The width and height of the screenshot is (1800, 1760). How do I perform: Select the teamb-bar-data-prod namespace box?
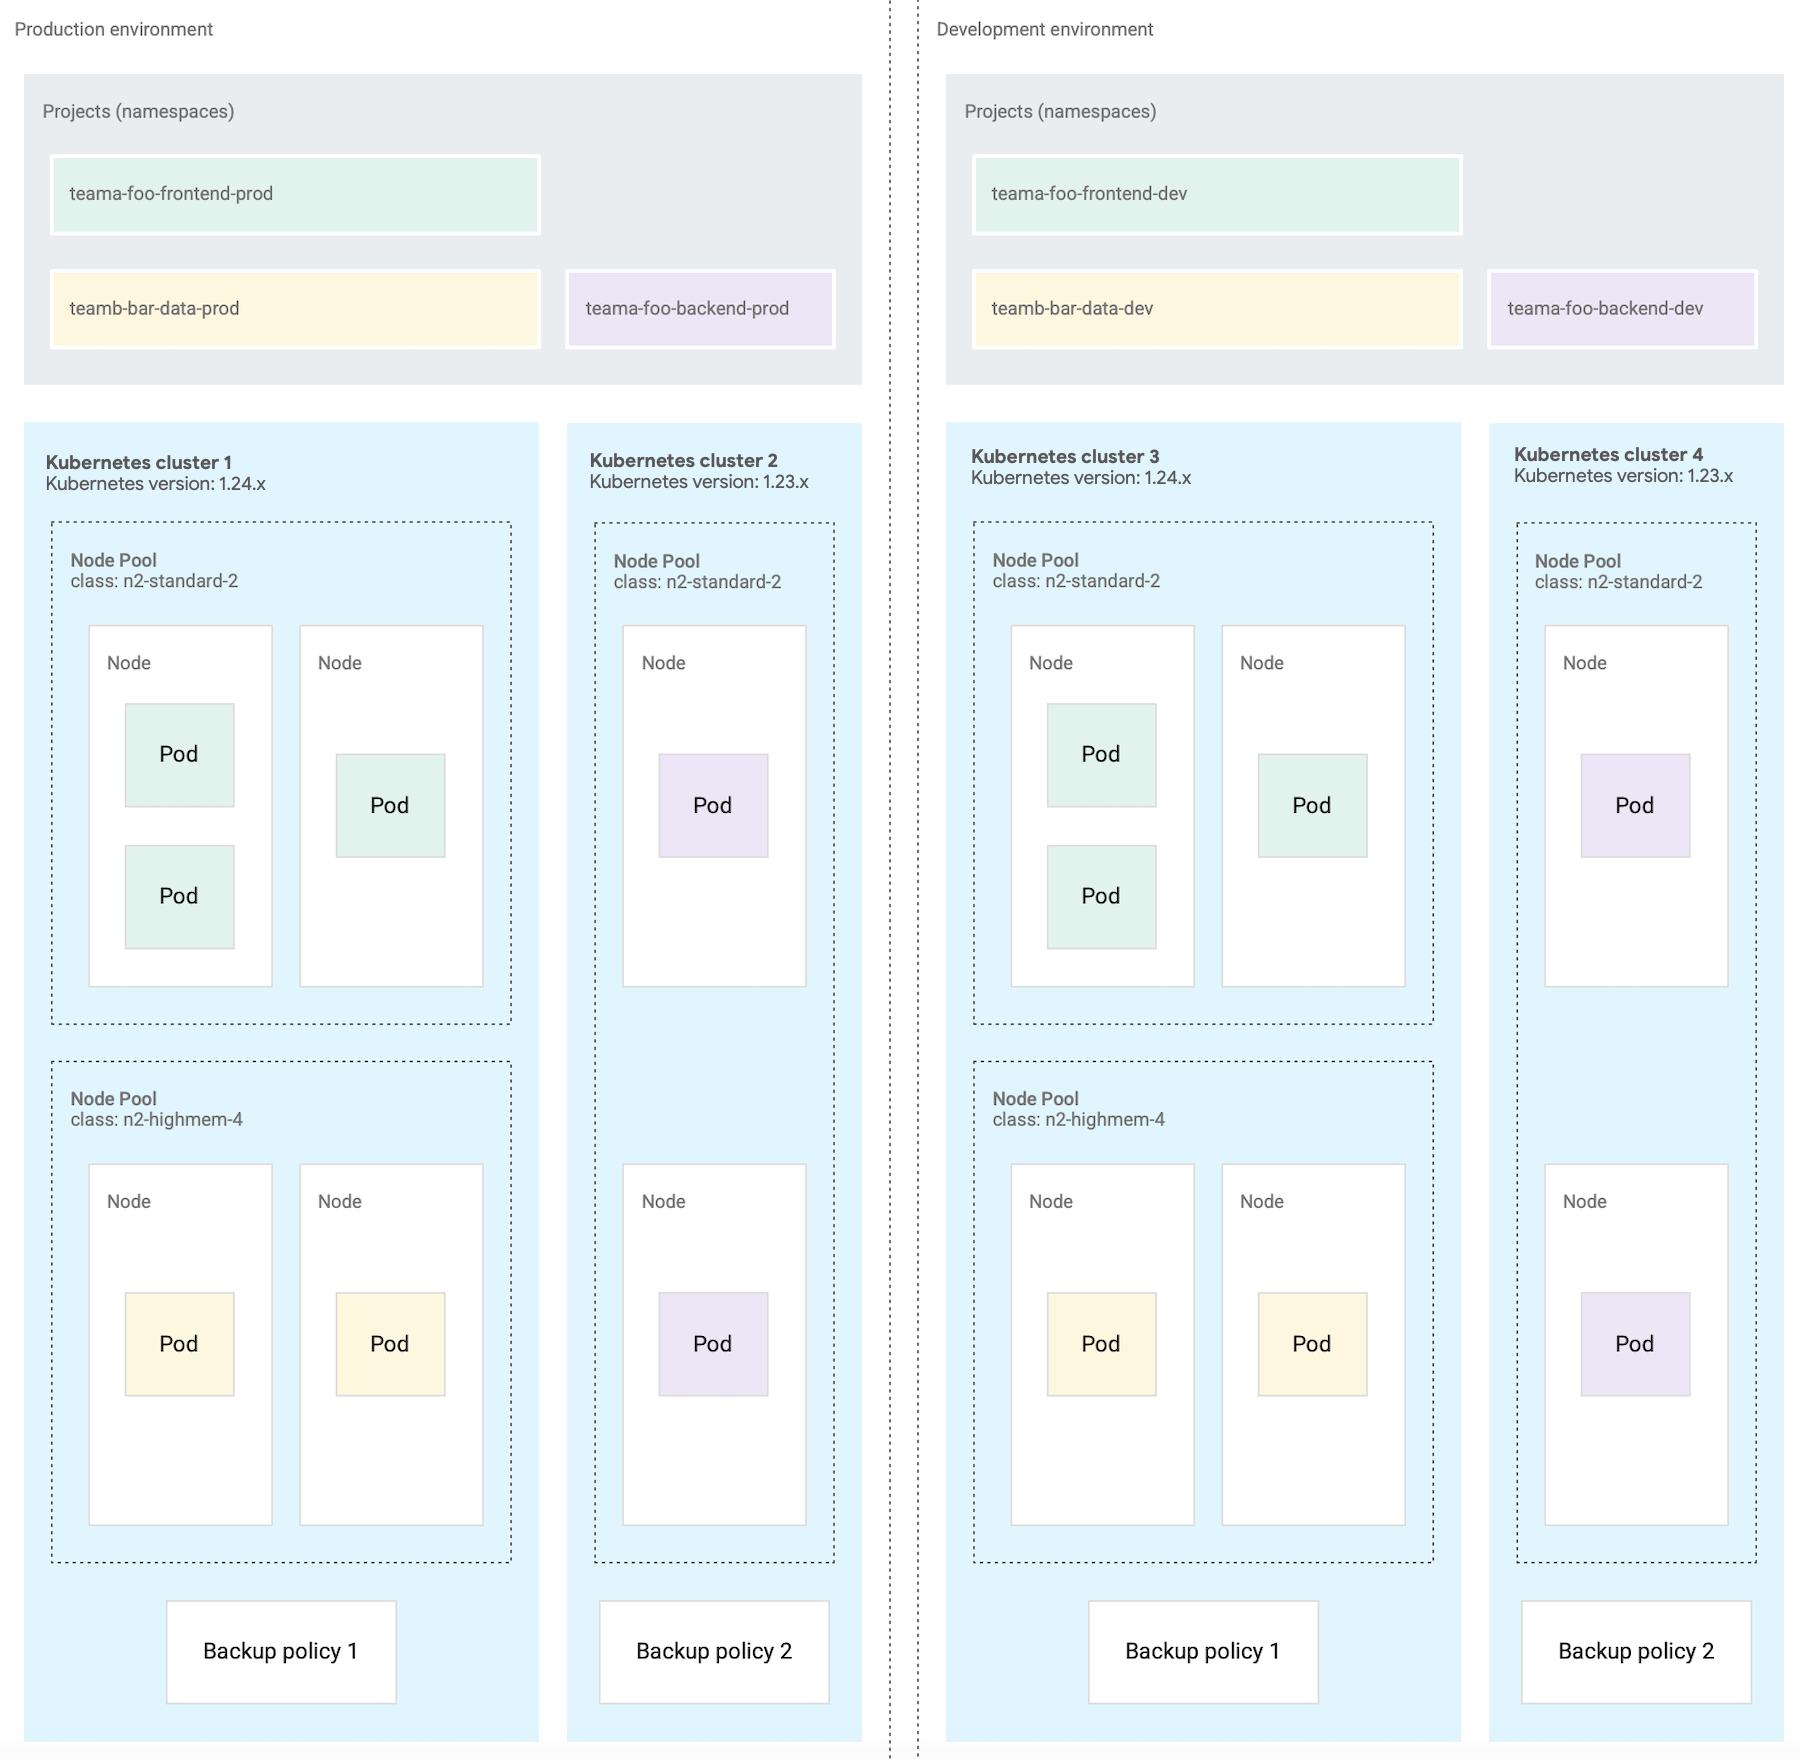pyautogui.click(x=295, y=309)
